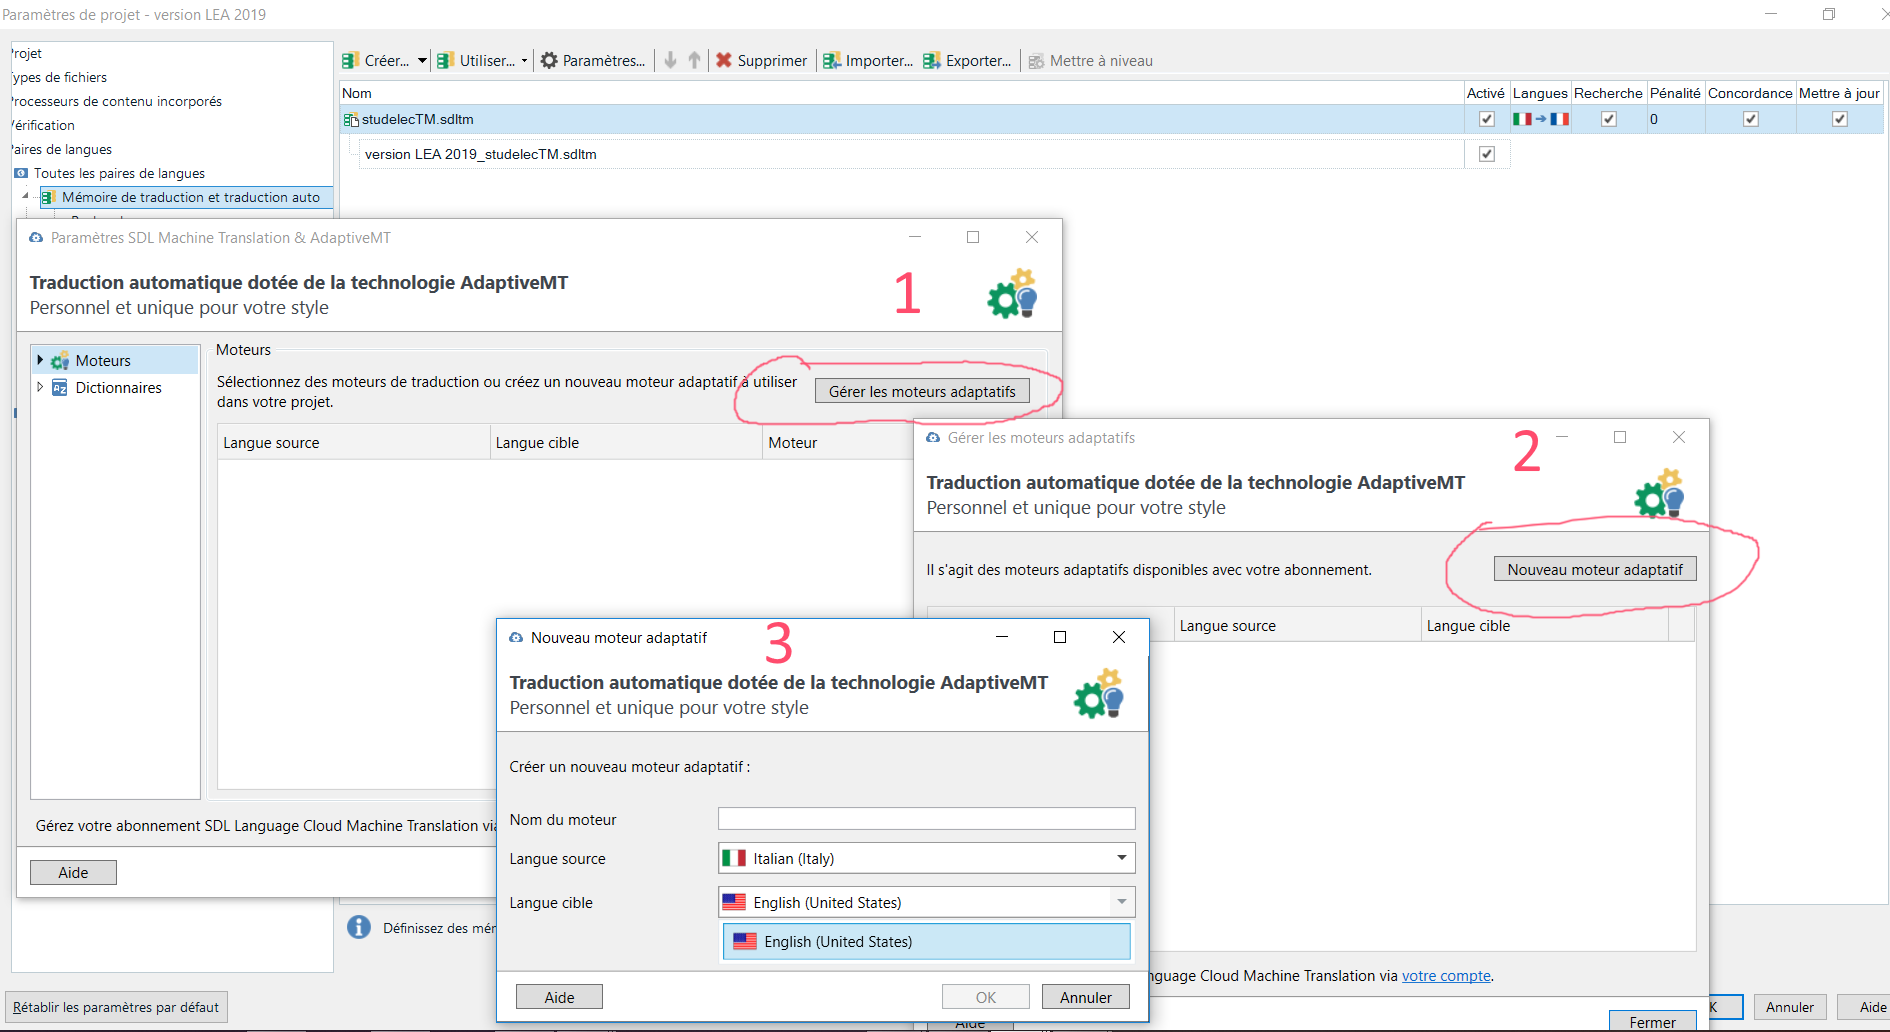Image resolution: width=1890 pixels, height=1032 pixels.
Task: Open the Paramètres gear toolbar button
Action: [x=593, y=60]
